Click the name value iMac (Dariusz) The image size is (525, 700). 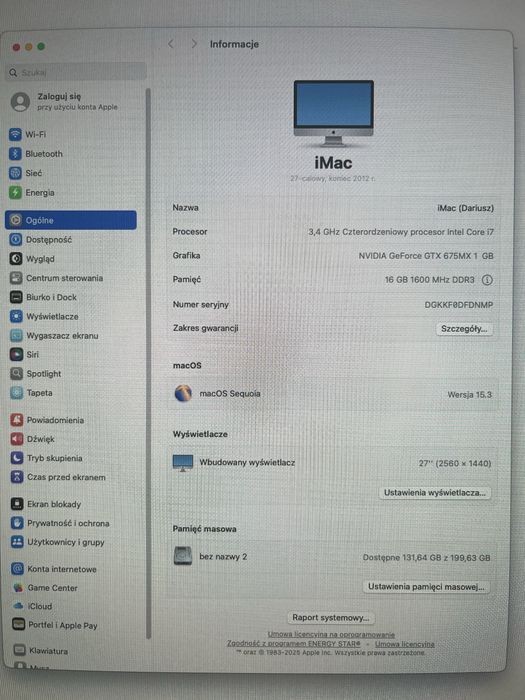coord(465,208)
